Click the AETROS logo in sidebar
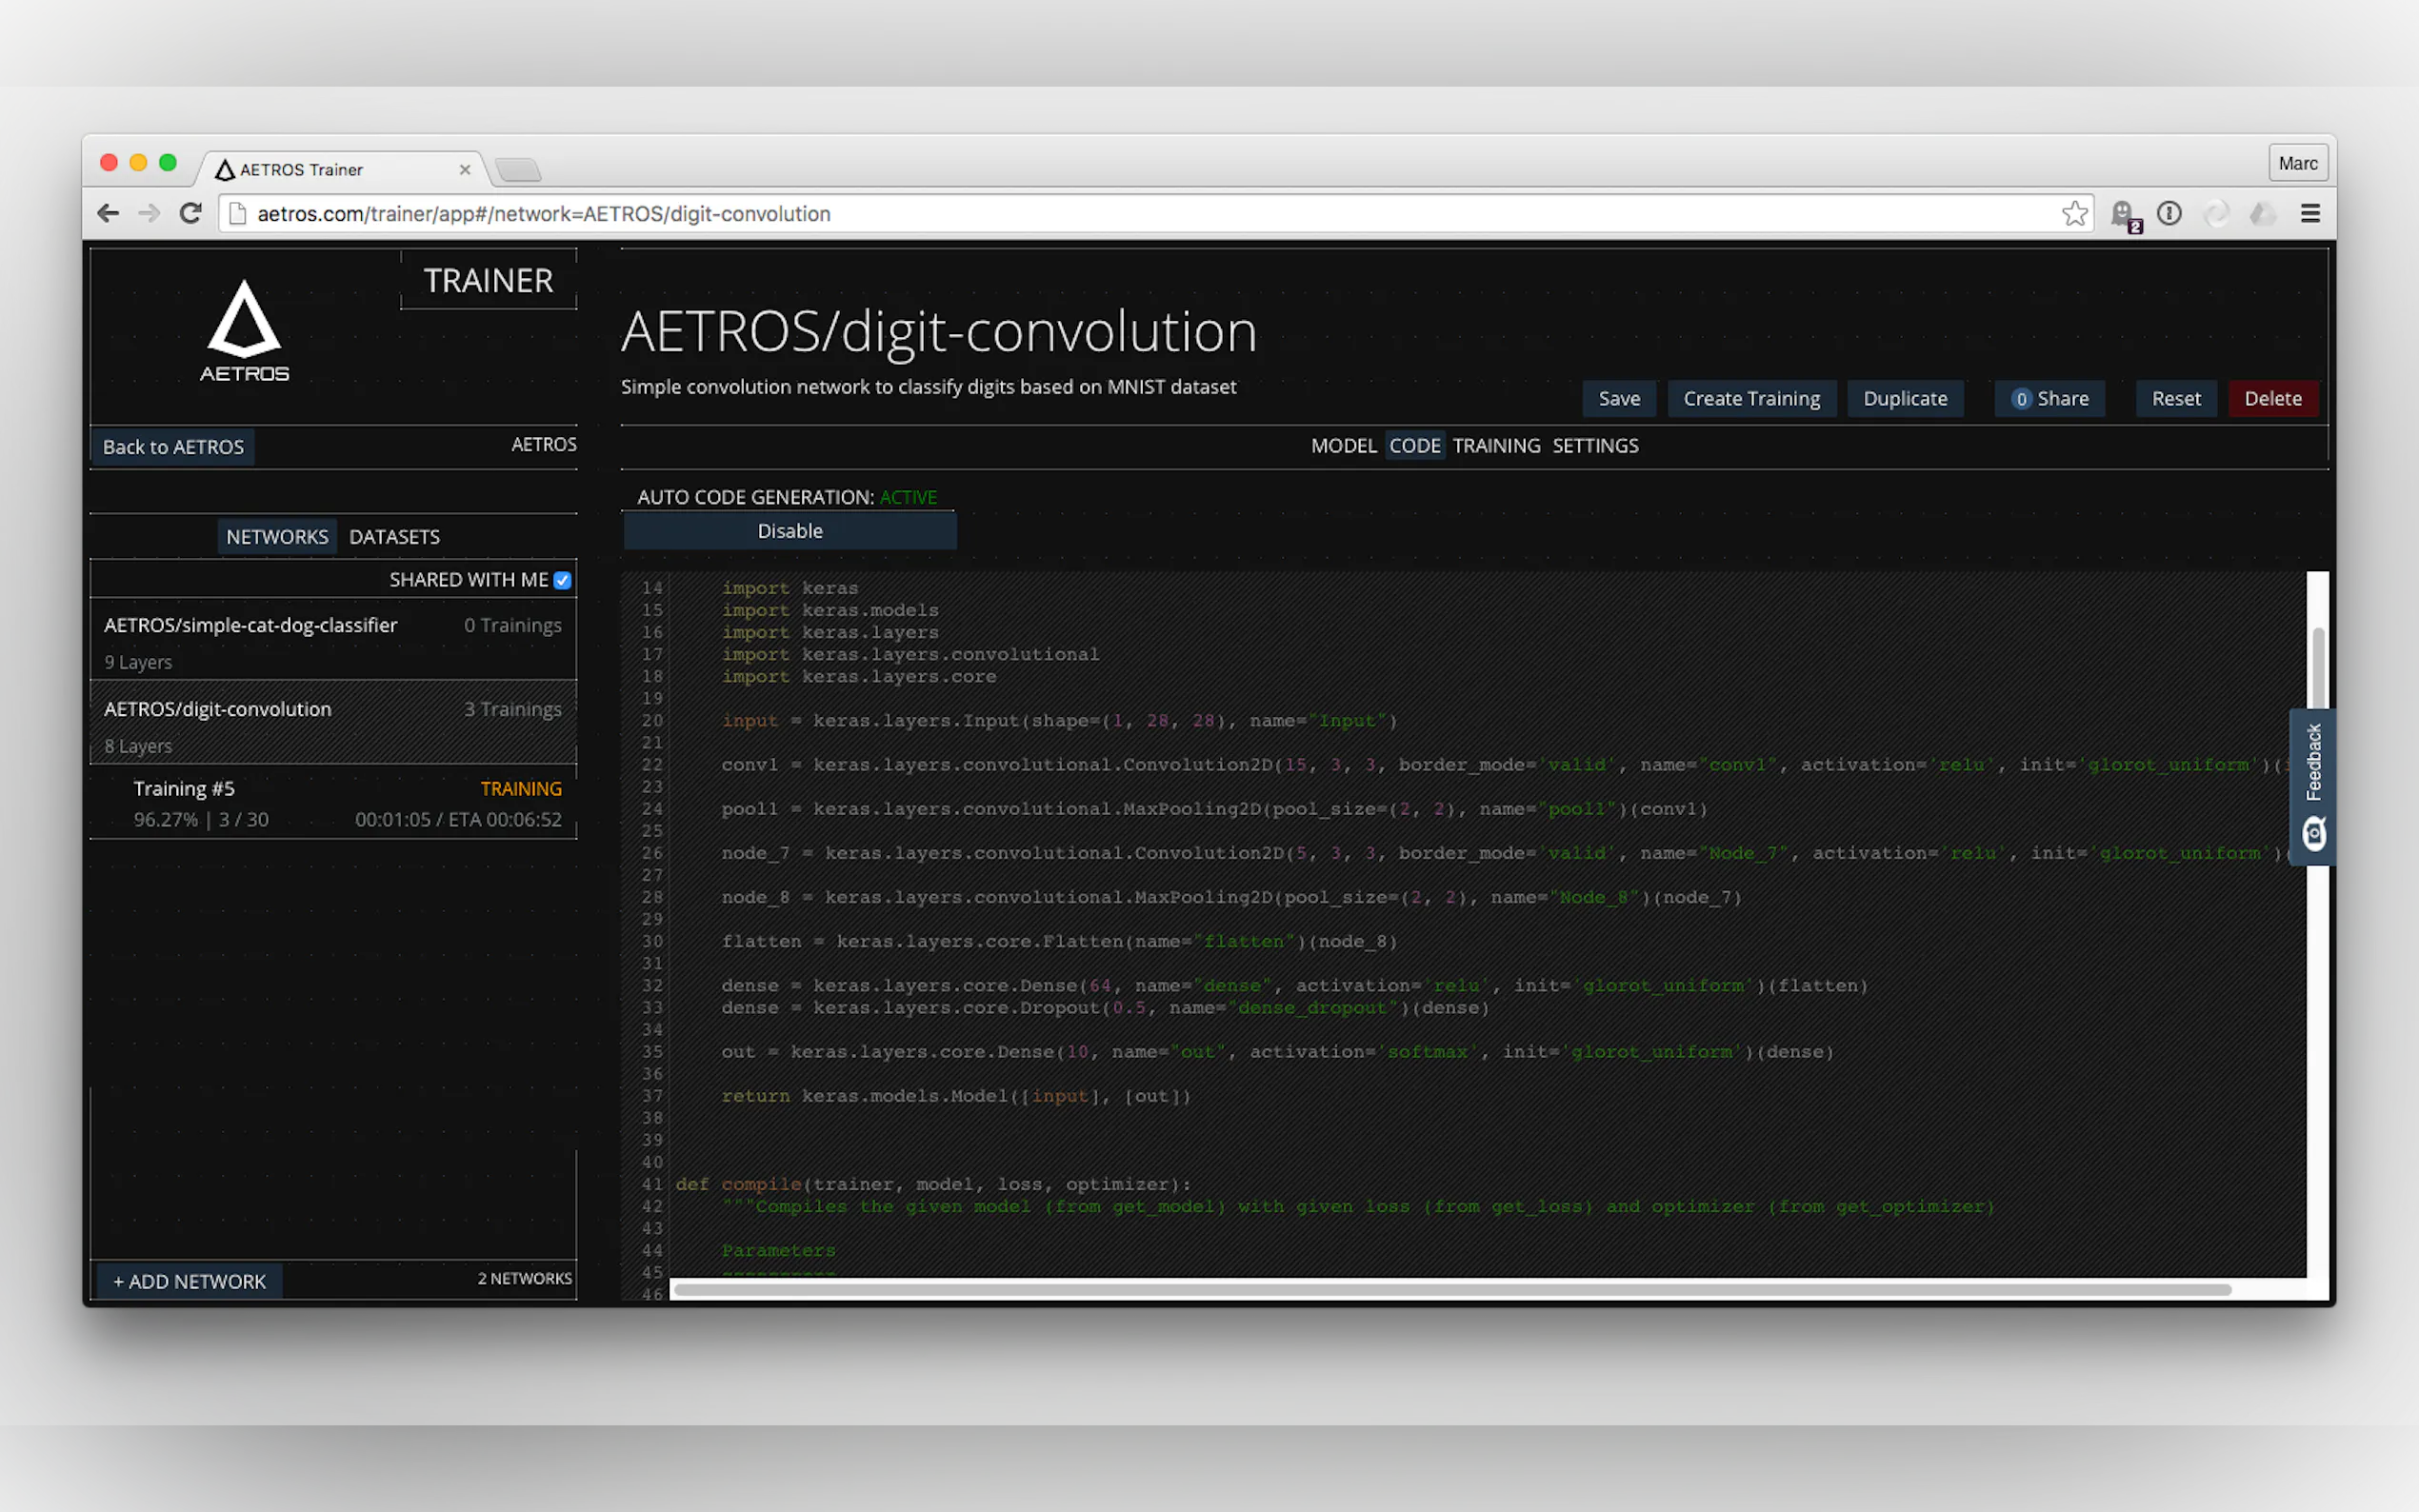This screenshot has width=2419, height=1512. [x=244, y=330]
